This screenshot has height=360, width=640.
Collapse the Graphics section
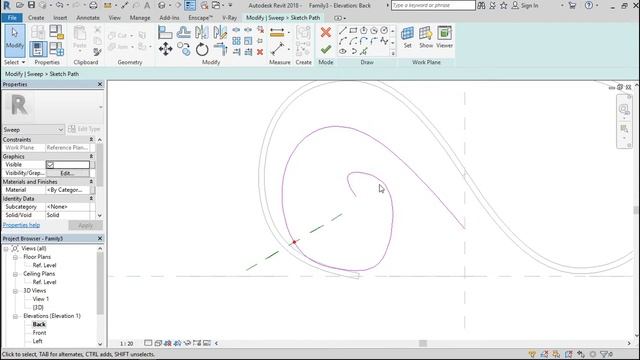click(91, 156)
